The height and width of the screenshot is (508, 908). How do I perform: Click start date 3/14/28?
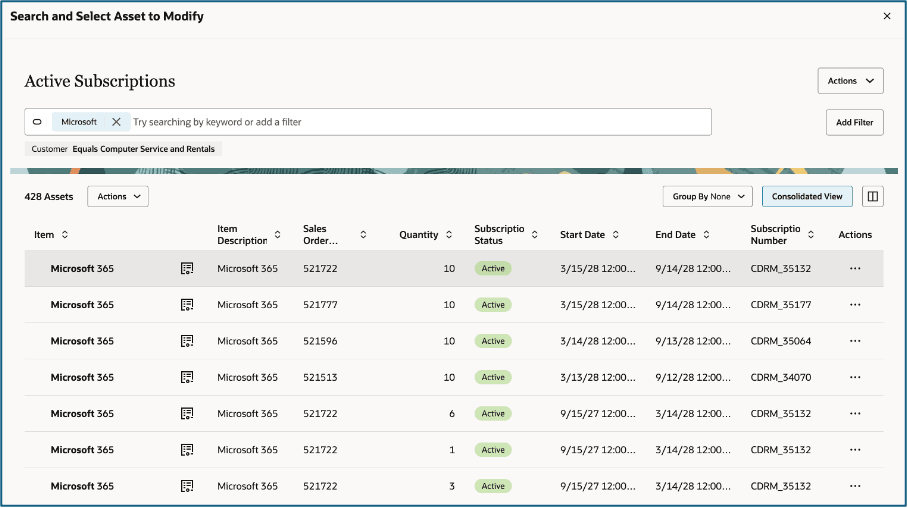pyautogui.click(x=598, y=341)
